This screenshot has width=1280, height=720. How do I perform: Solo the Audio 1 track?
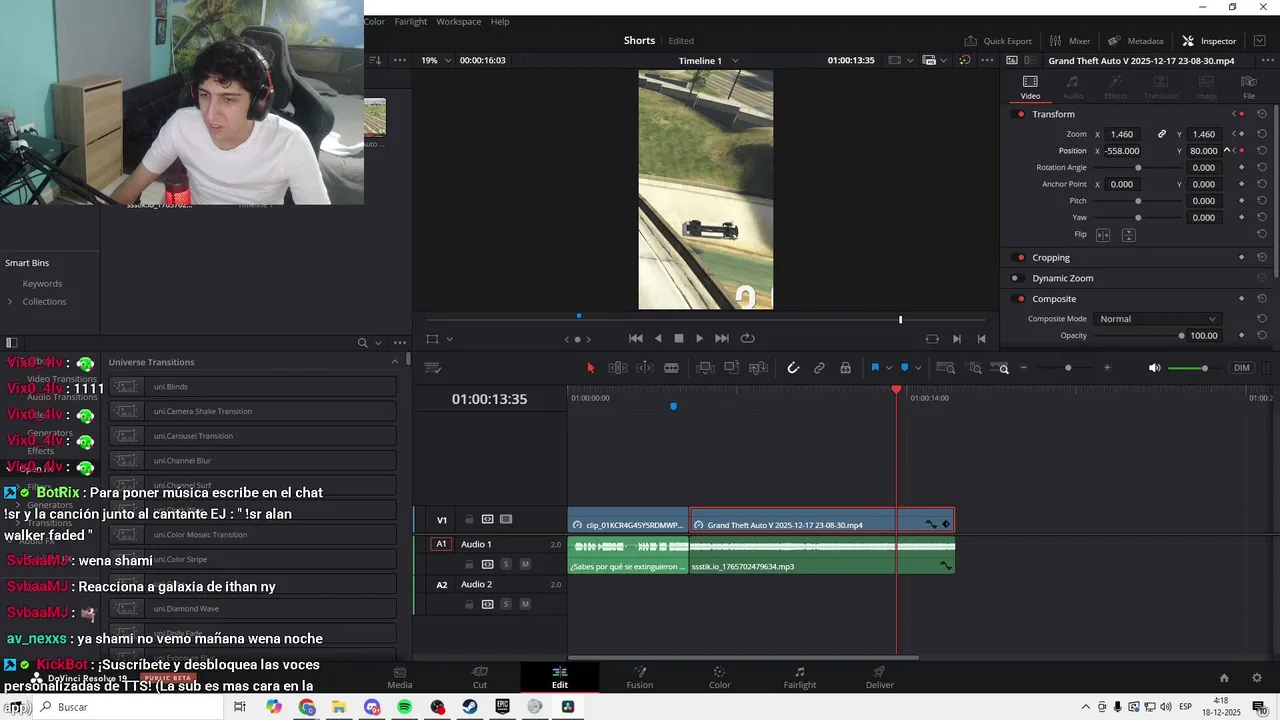pos(506,564)
